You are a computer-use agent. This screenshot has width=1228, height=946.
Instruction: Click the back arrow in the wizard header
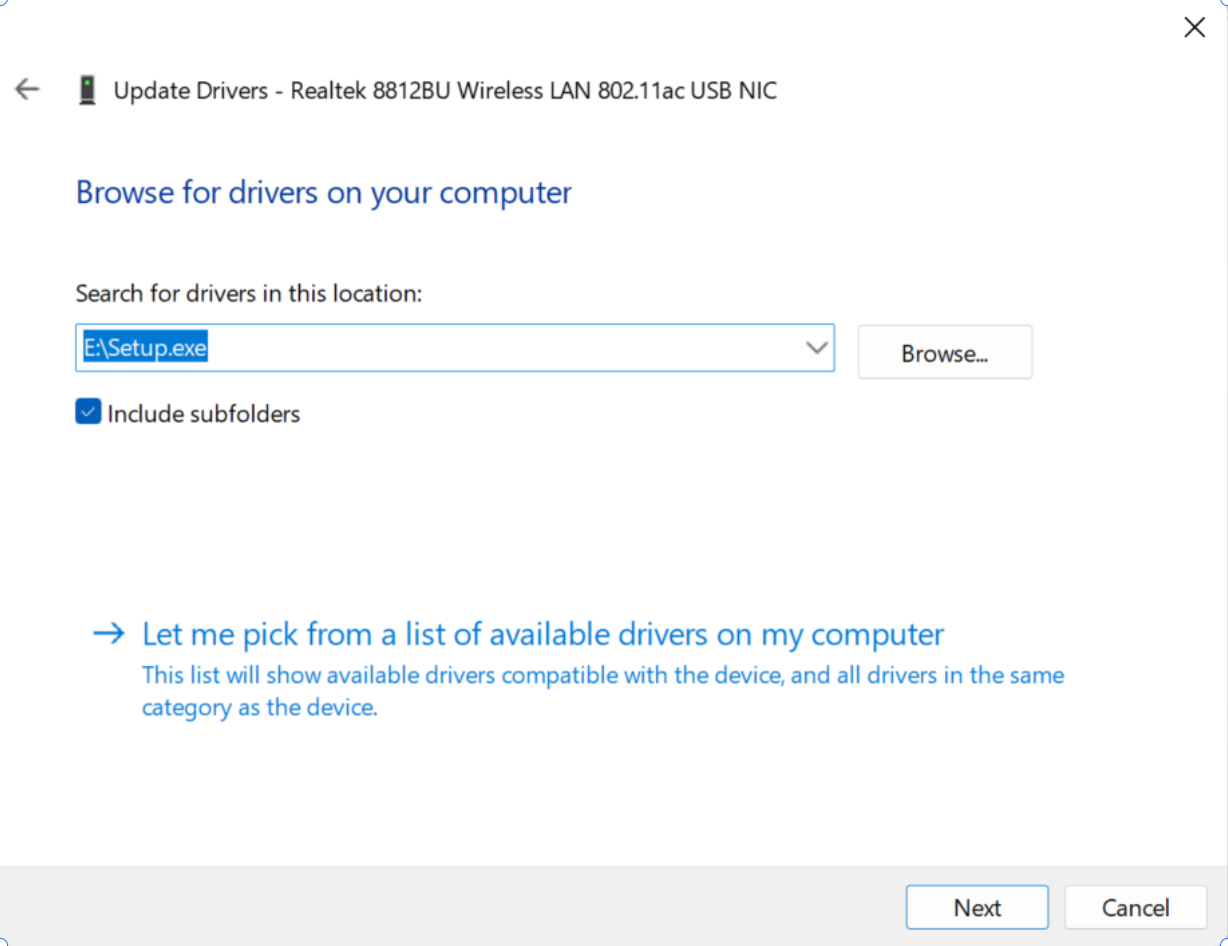tap(27, 90)
